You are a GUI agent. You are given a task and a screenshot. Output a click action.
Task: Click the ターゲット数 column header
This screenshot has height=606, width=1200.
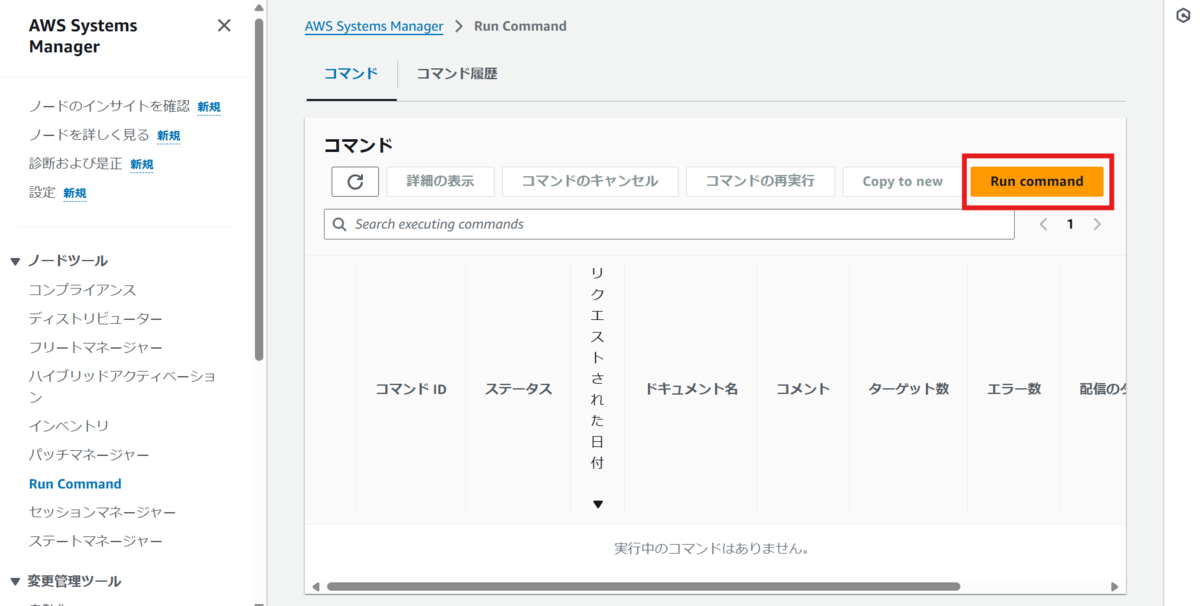909,389
